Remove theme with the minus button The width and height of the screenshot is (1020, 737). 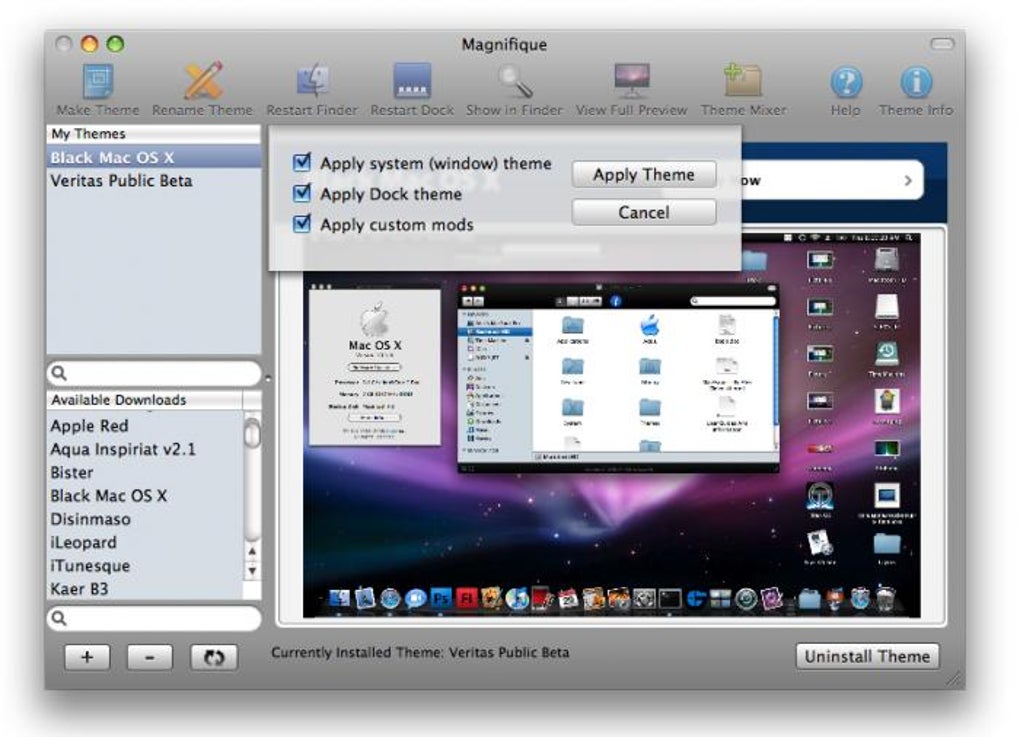click(x=150, y=657)
